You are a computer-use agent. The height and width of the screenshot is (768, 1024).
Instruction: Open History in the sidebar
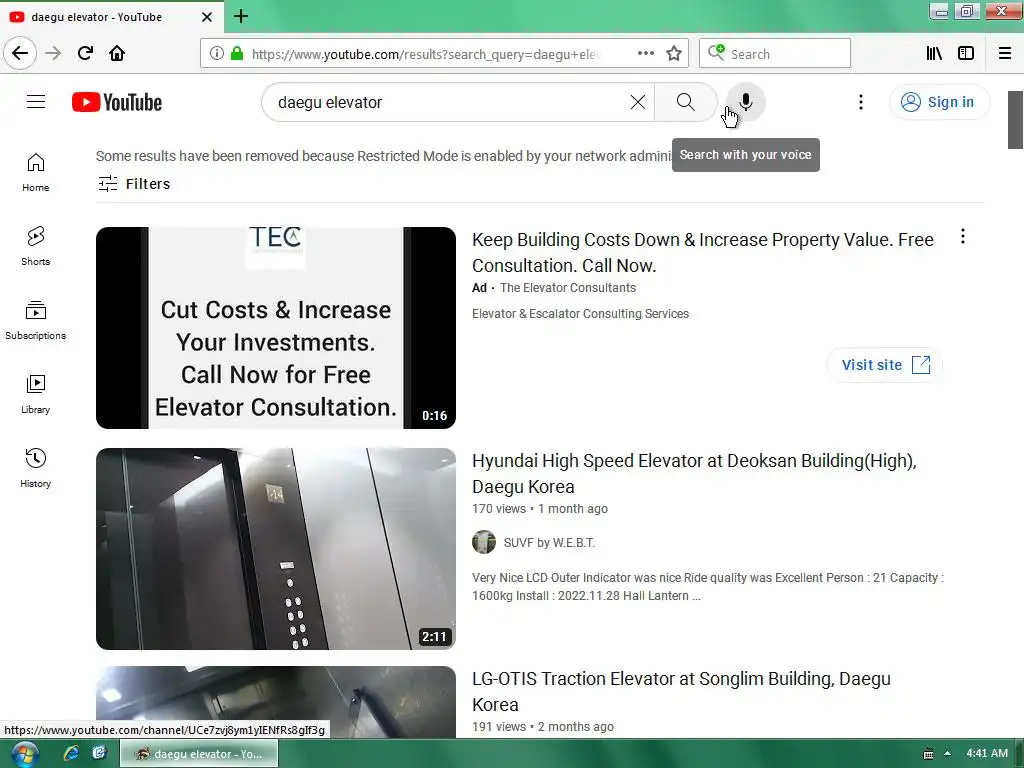click(35, 468)
